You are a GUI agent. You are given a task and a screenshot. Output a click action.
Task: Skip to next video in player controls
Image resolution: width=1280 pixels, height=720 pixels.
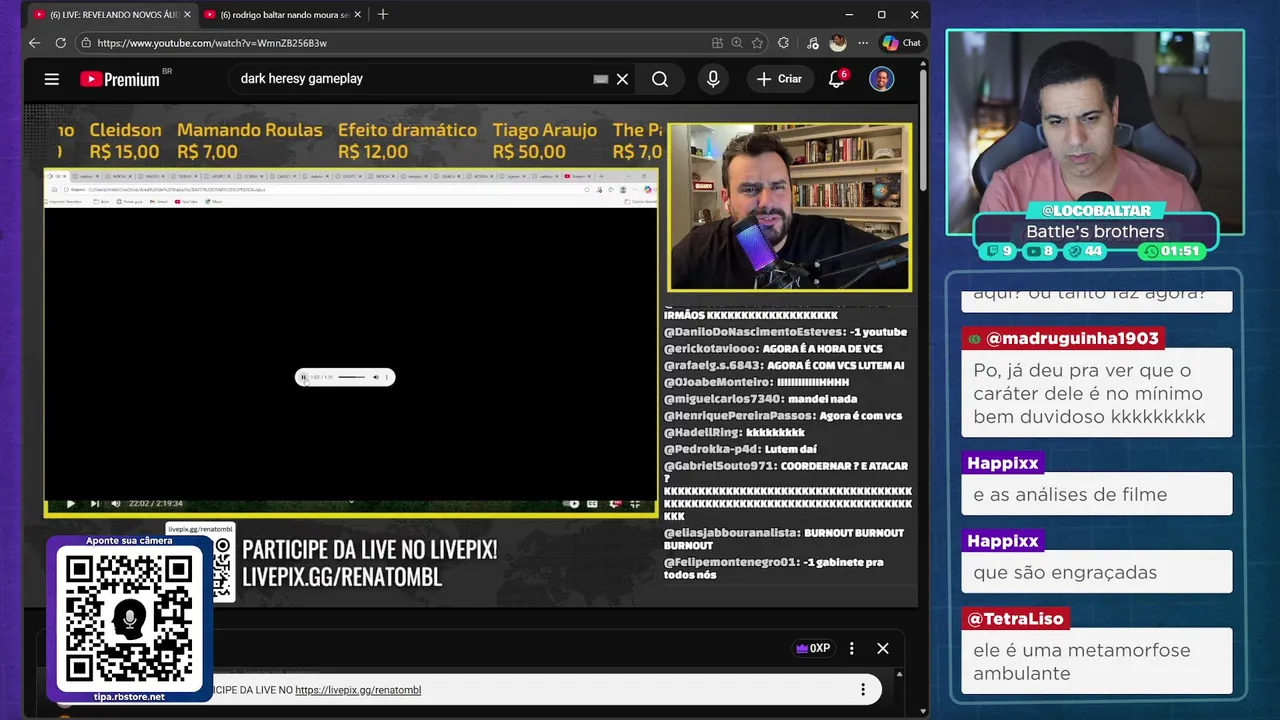tap(94, 503)
